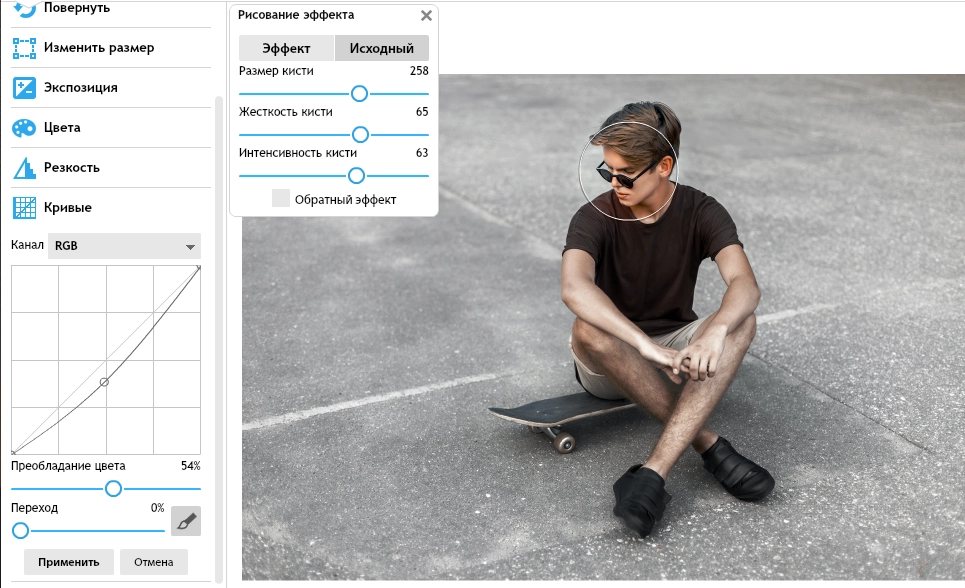965x588 pixels.
Task: Click the eyedropper brush icon near Переход
Action: coord(186,521)
